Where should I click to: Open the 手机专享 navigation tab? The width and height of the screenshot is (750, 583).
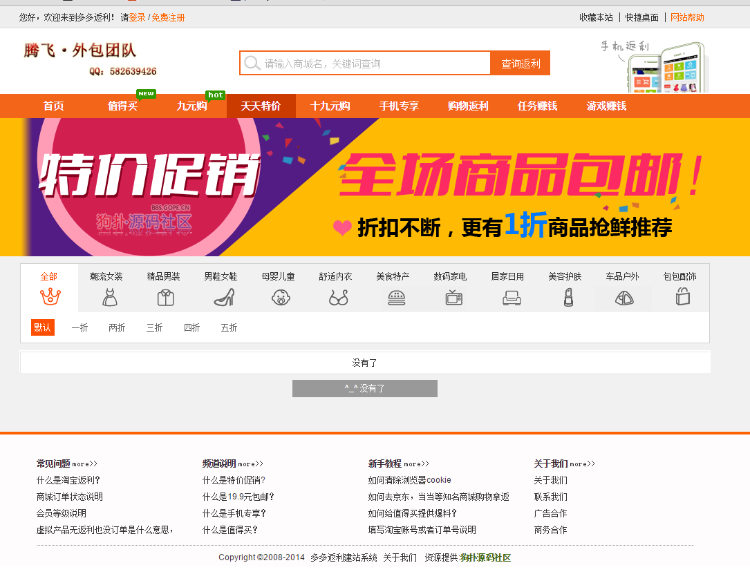click(x=399, y=106)
